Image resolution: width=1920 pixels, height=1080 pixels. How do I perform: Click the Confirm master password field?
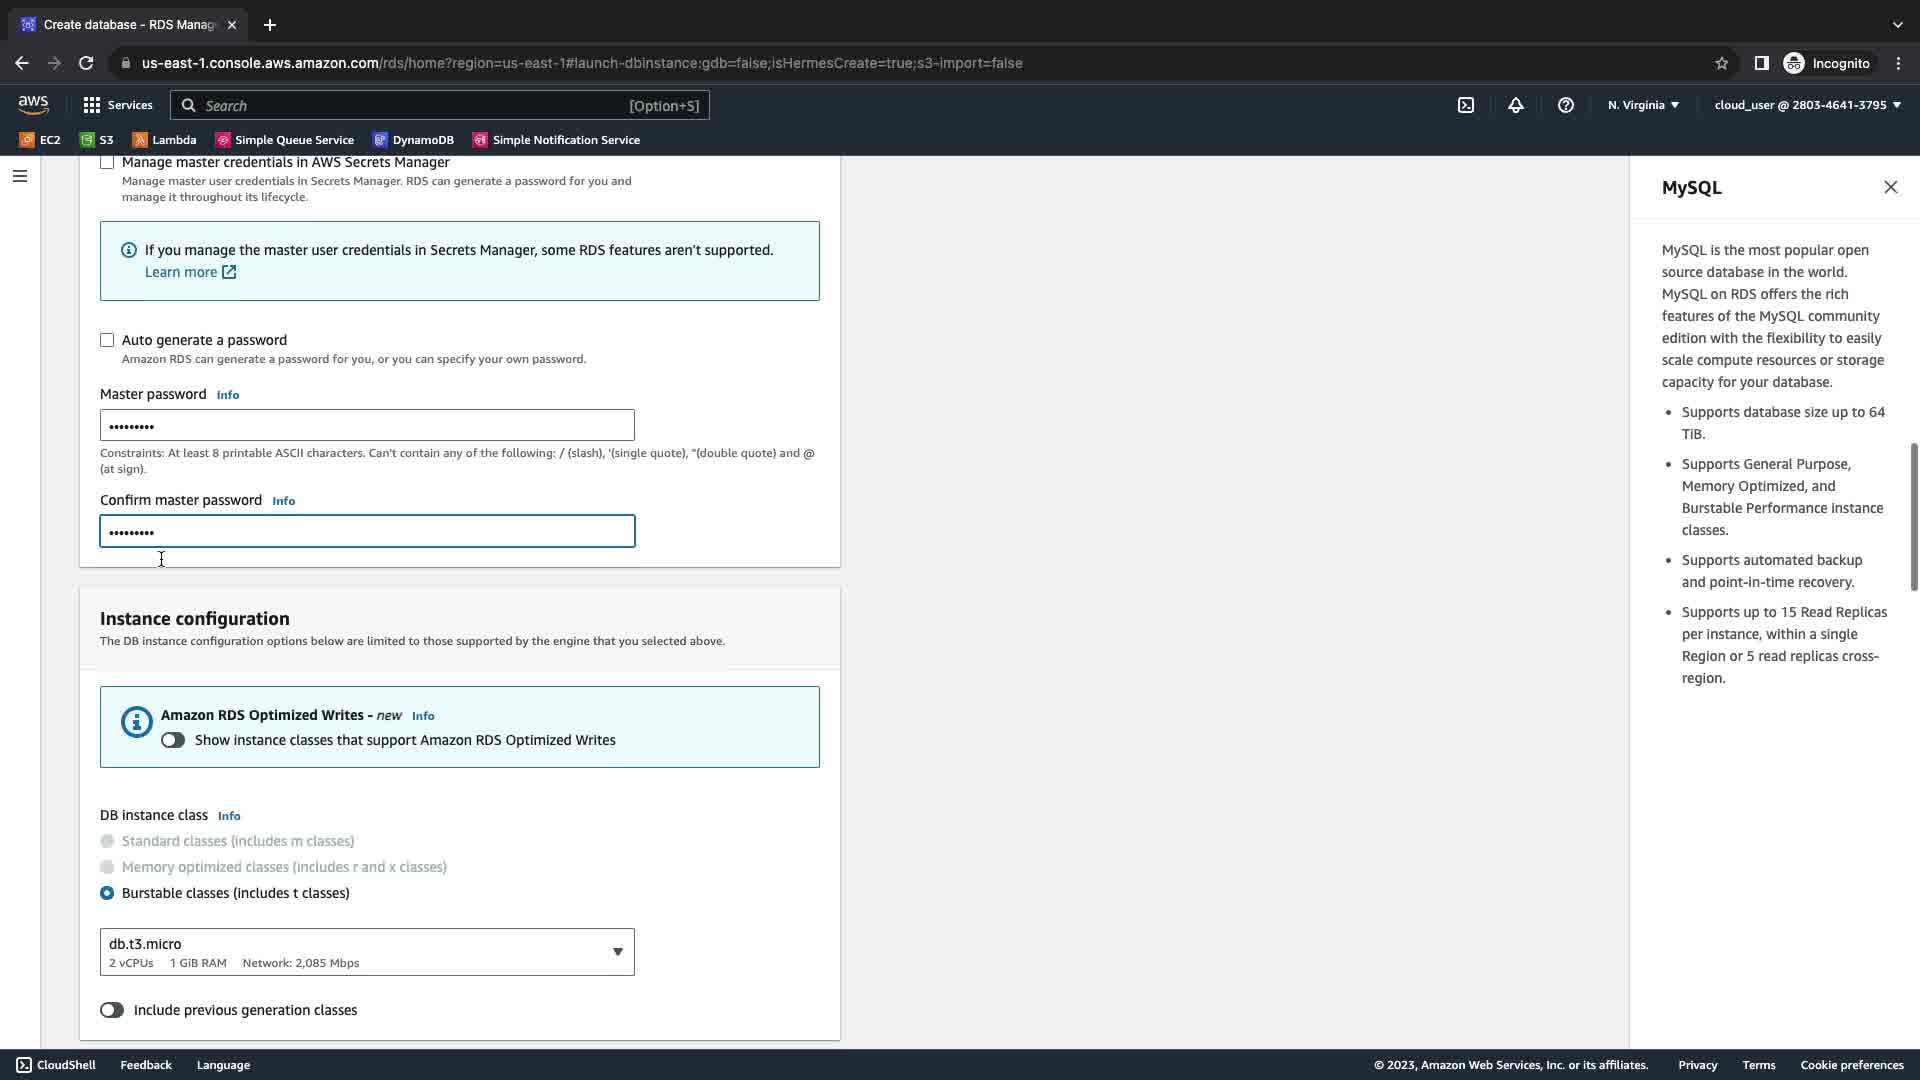(x=367, y=531)
